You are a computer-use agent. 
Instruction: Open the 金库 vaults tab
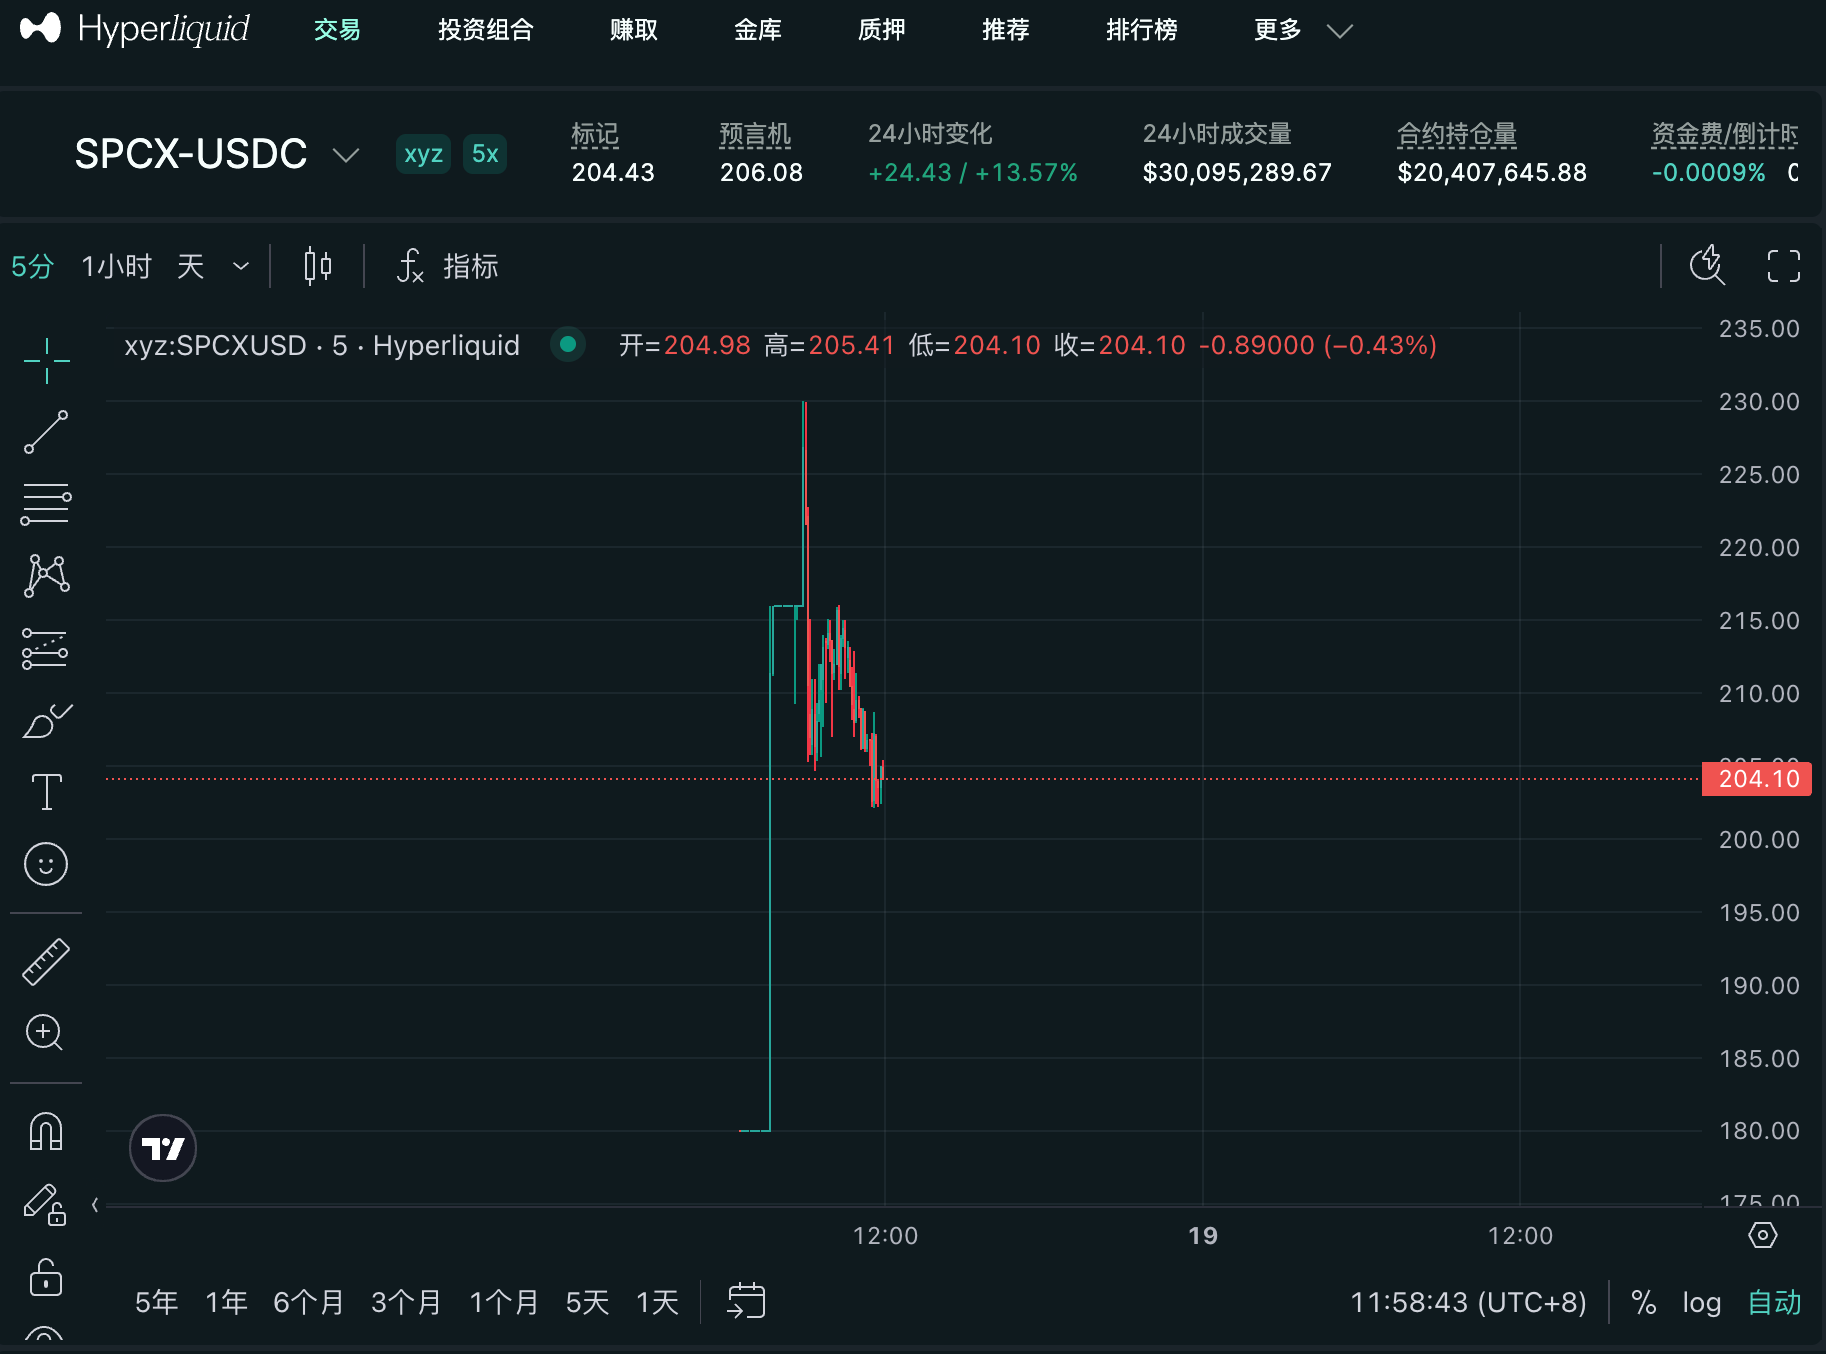tap(757, 30)
